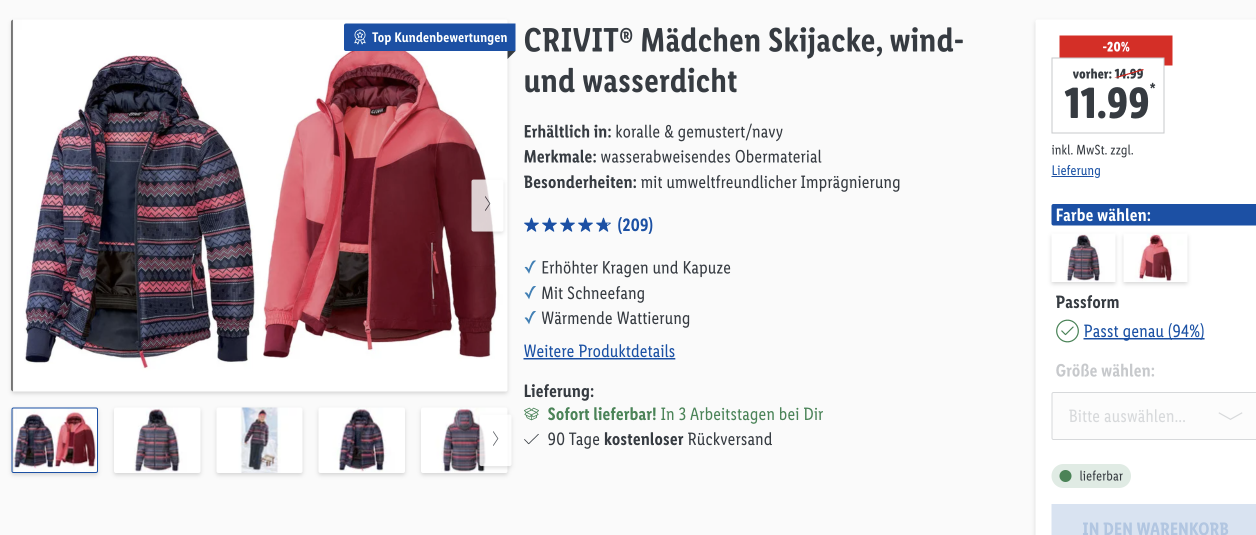Select the coral jacket color swatch
Viewport: 1256px width, 535px height.
tap(1155, 258)
